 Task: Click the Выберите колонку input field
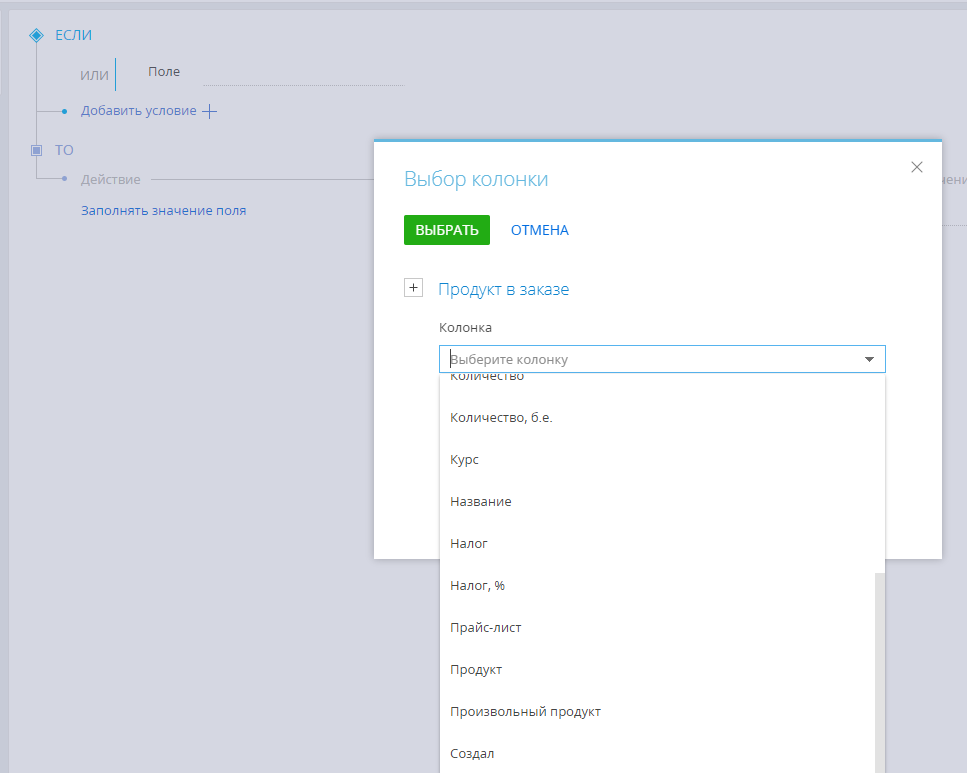(650, 359)
